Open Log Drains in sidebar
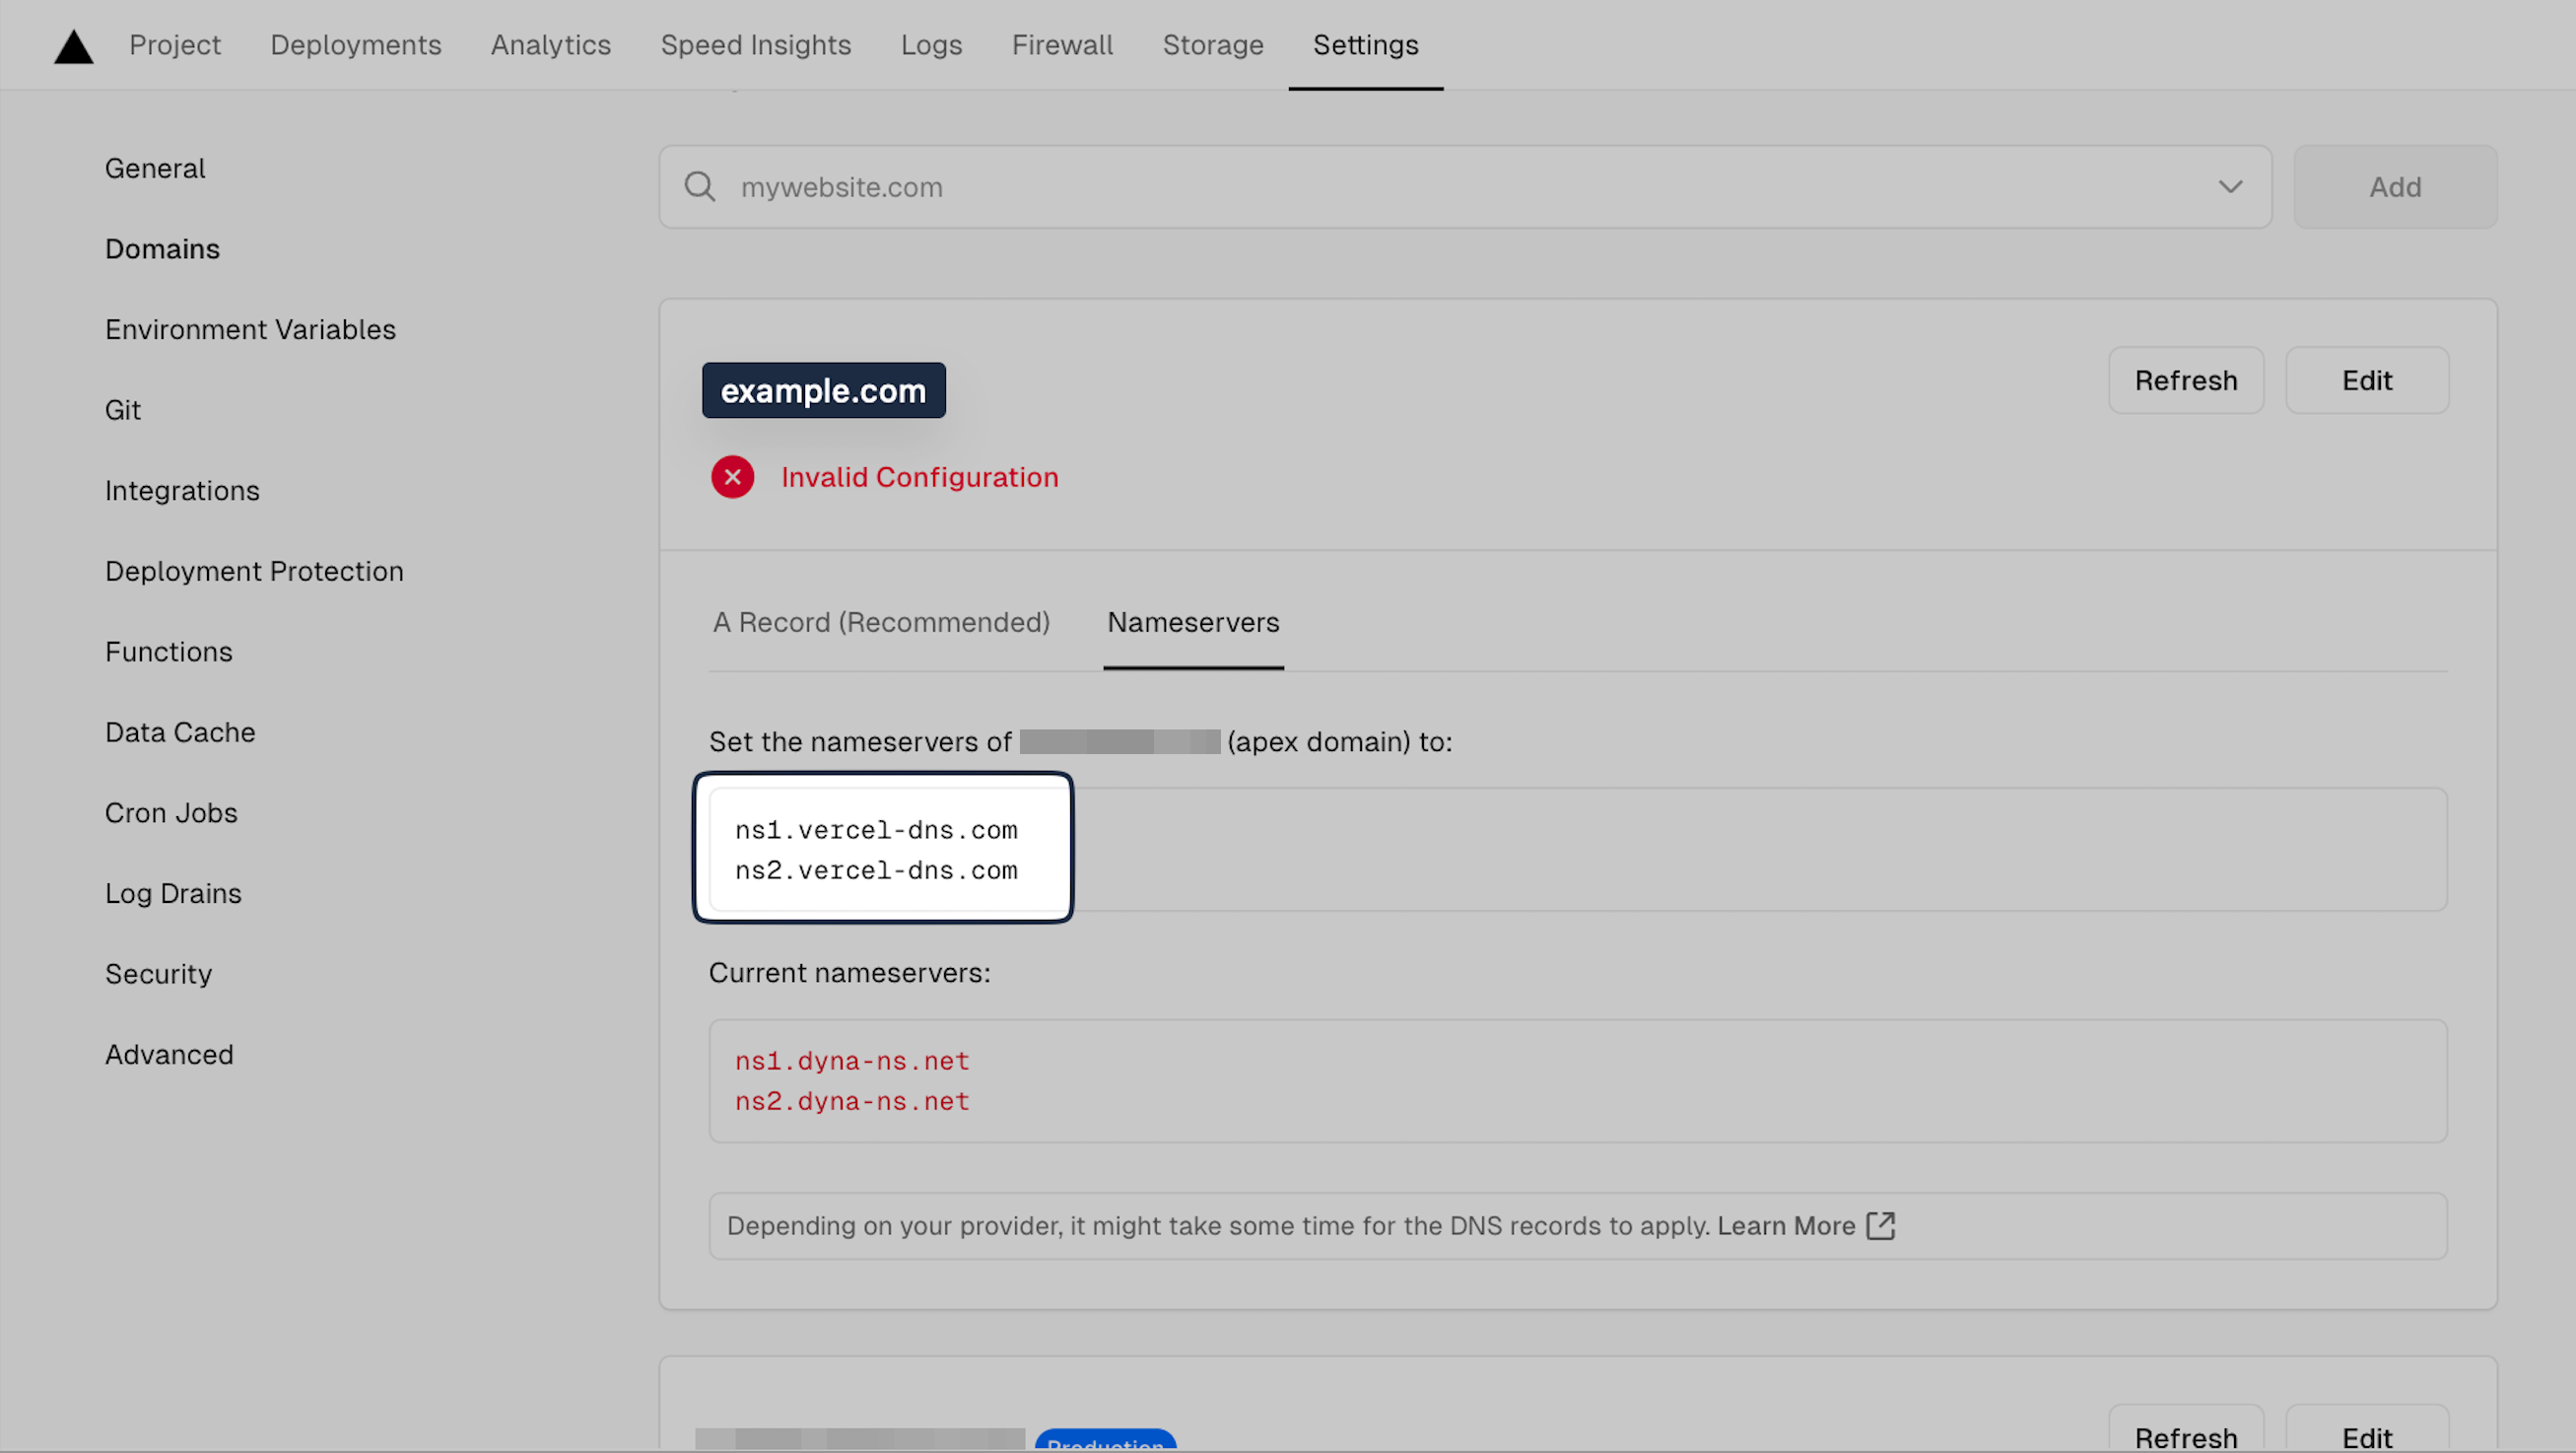 tap(173, 894)
